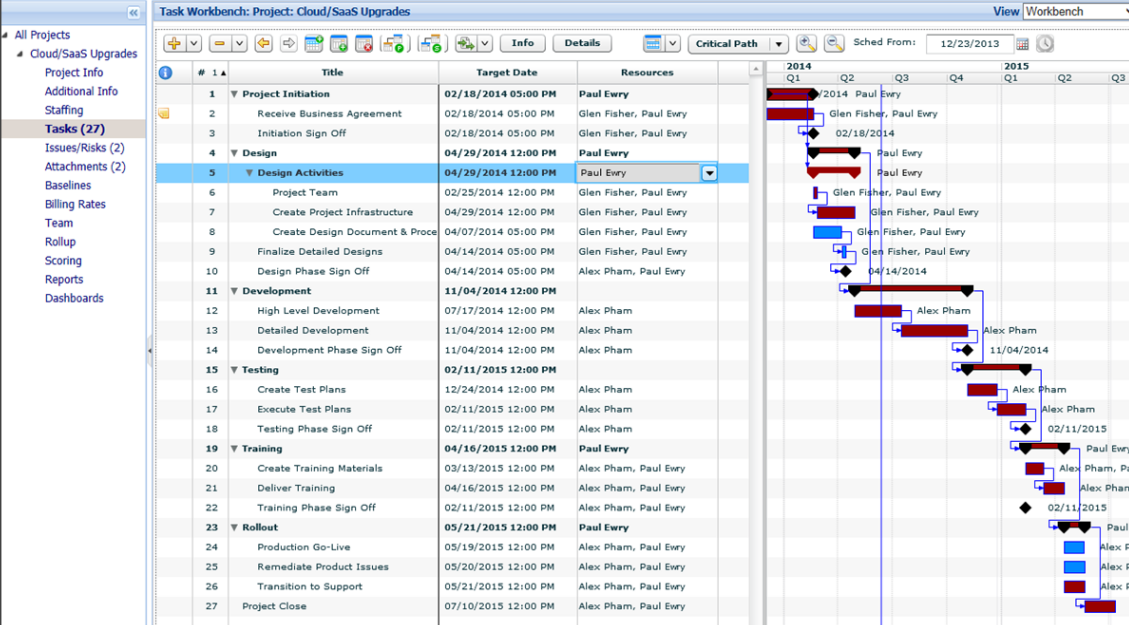The image size is (1129, 625).
Task: Open the Critical Path dropdown
Action: (778, 44)
